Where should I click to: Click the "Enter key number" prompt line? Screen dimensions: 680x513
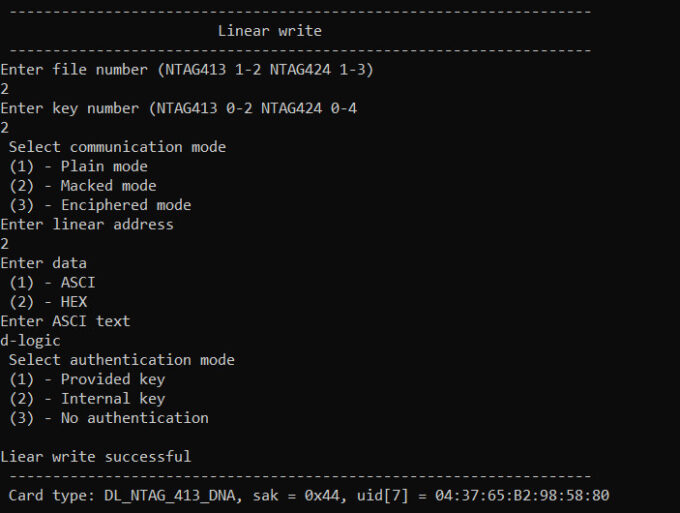click(x=178, y=108)
